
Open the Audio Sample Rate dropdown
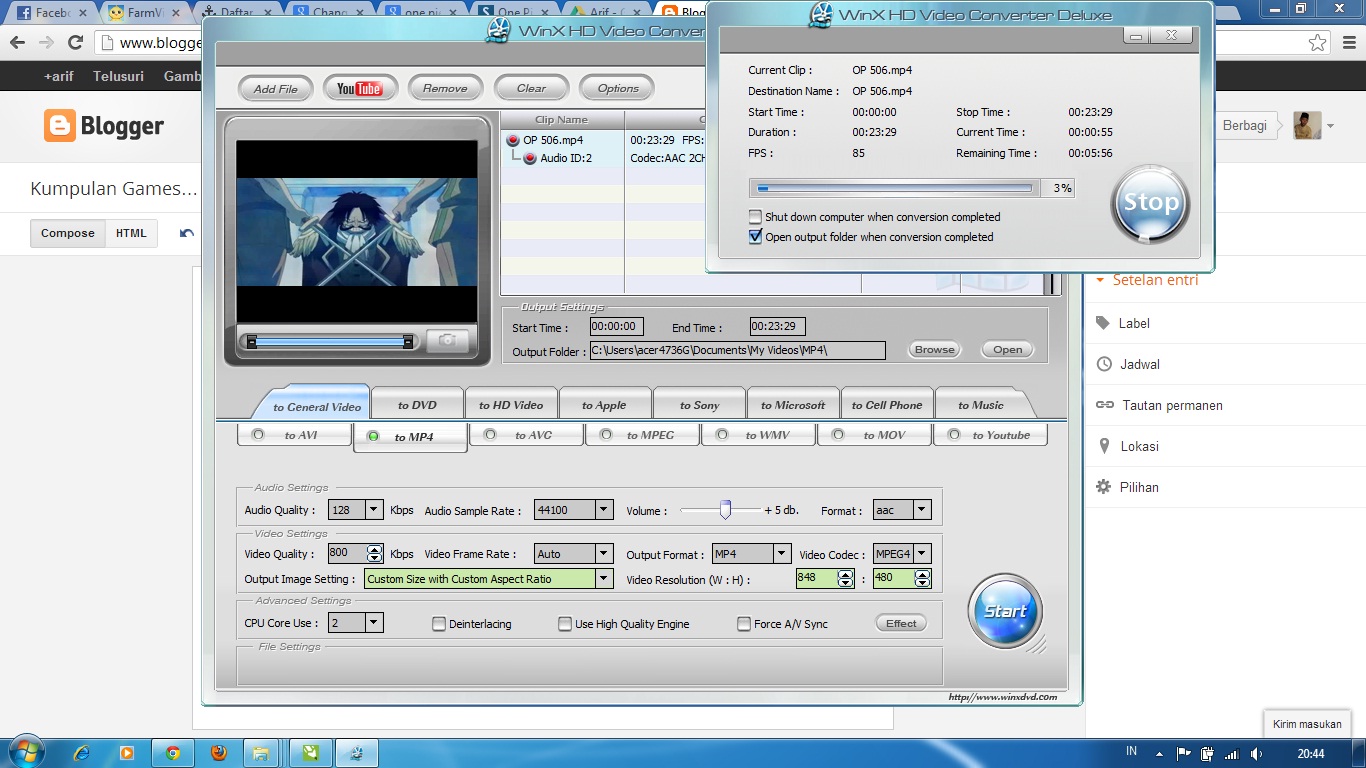coord(604,510)
